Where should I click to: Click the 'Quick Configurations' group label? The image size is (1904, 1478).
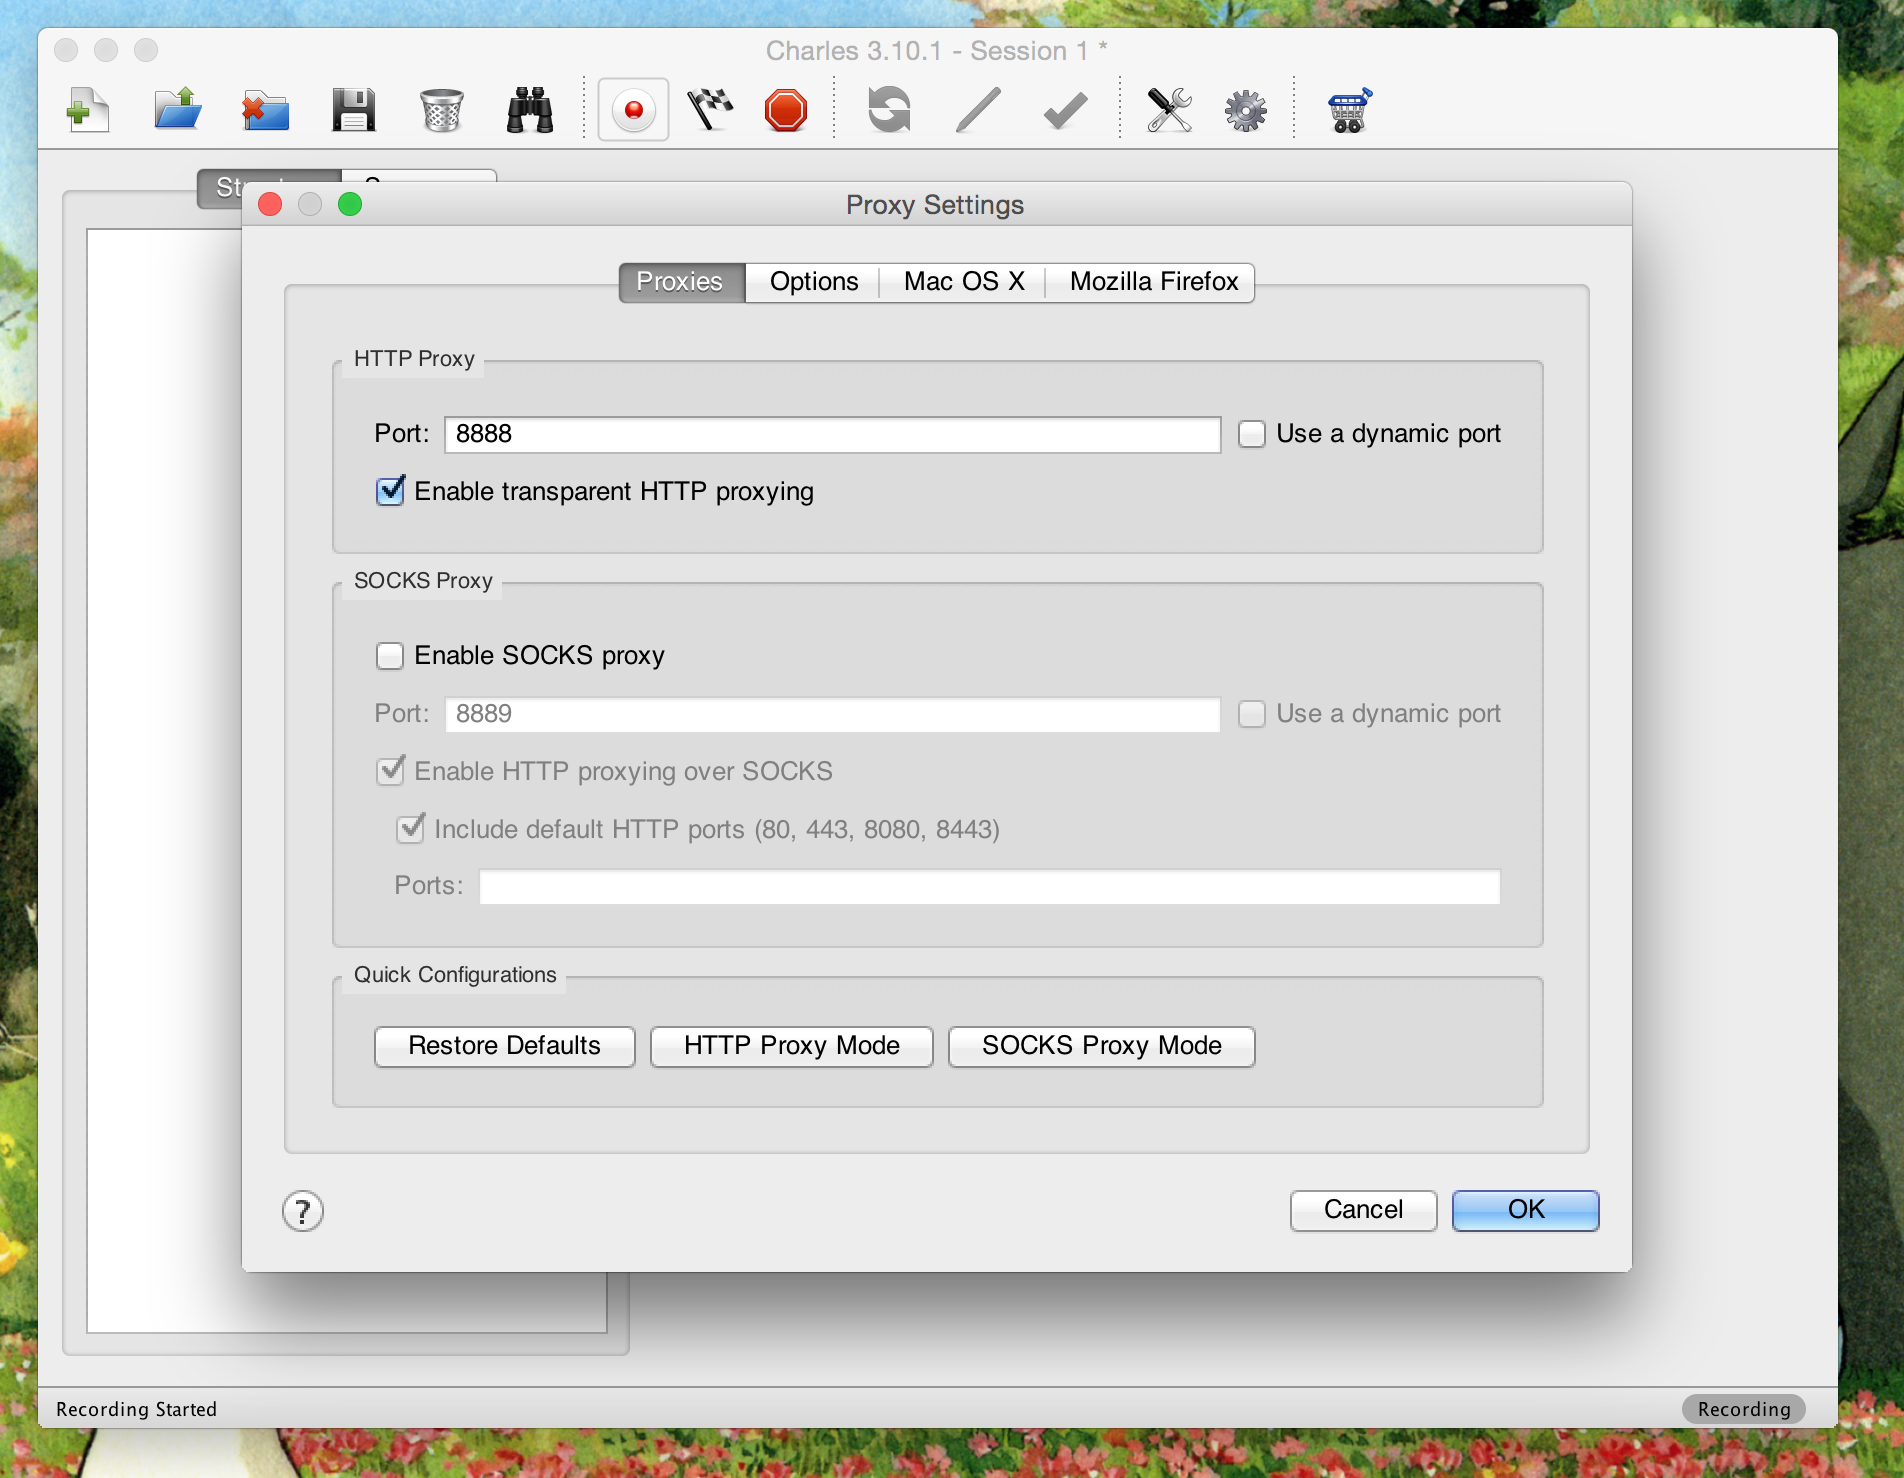click(x=455, y=975)
